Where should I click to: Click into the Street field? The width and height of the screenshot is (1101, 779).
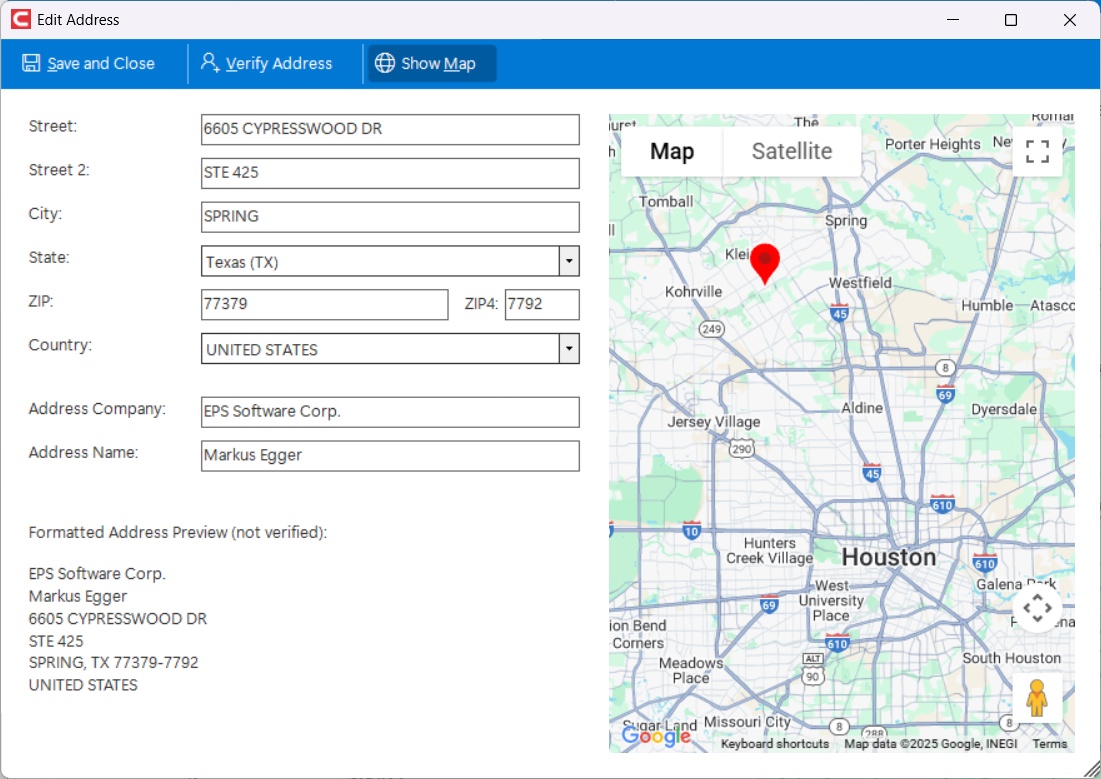[390, 129]
